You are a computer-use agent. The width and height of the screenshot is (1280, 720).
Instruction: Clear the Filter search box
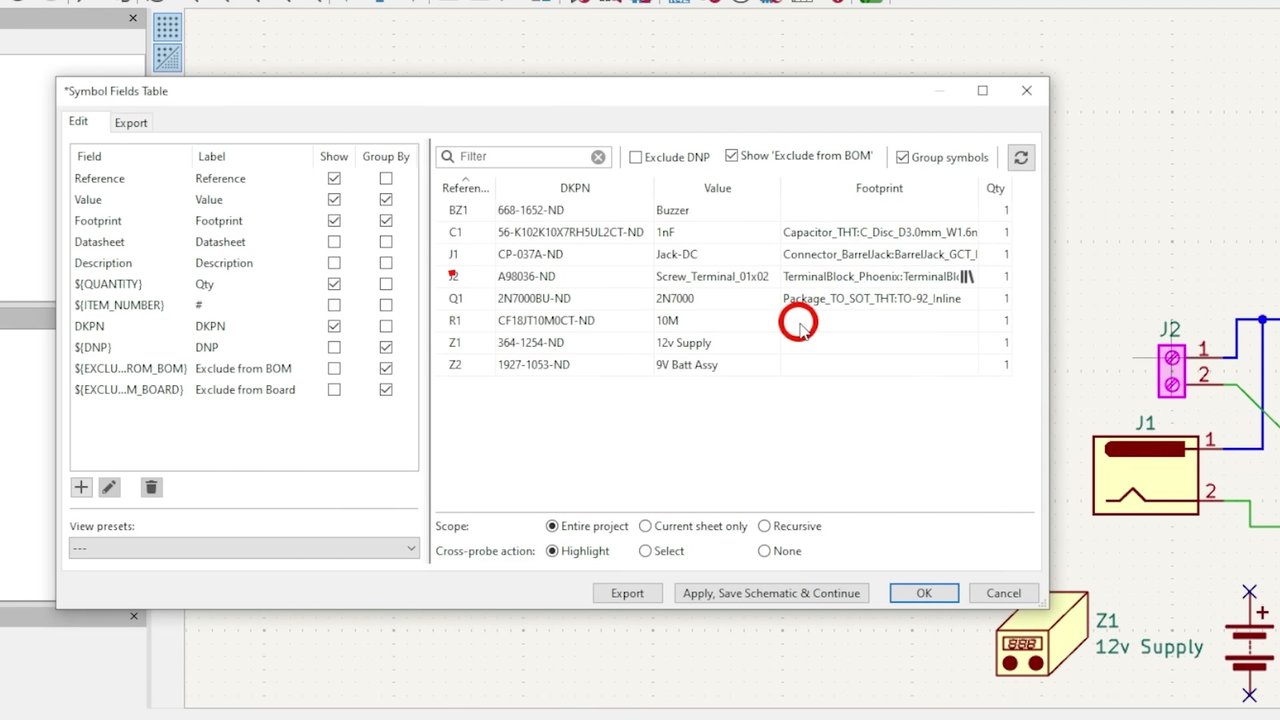[598, 157]
